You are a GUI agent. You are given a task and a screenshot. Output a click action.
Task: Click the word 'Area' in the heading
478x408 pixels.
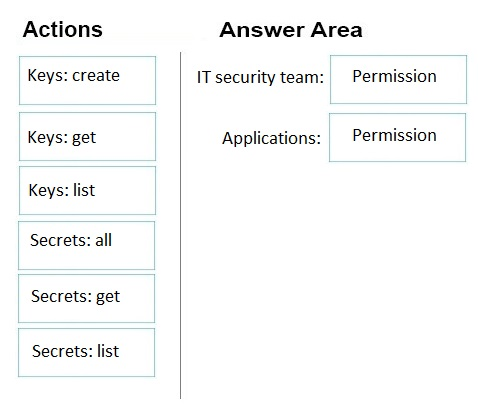[x=336, y=30]
